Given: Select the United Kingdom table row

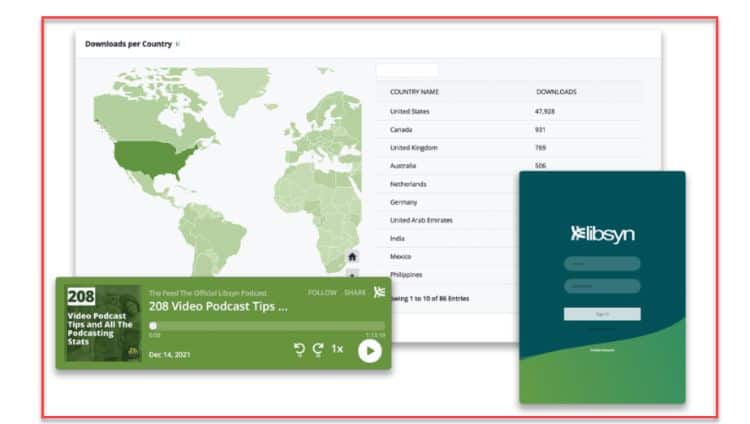Looking at the screenshot, I should (508, 148).
